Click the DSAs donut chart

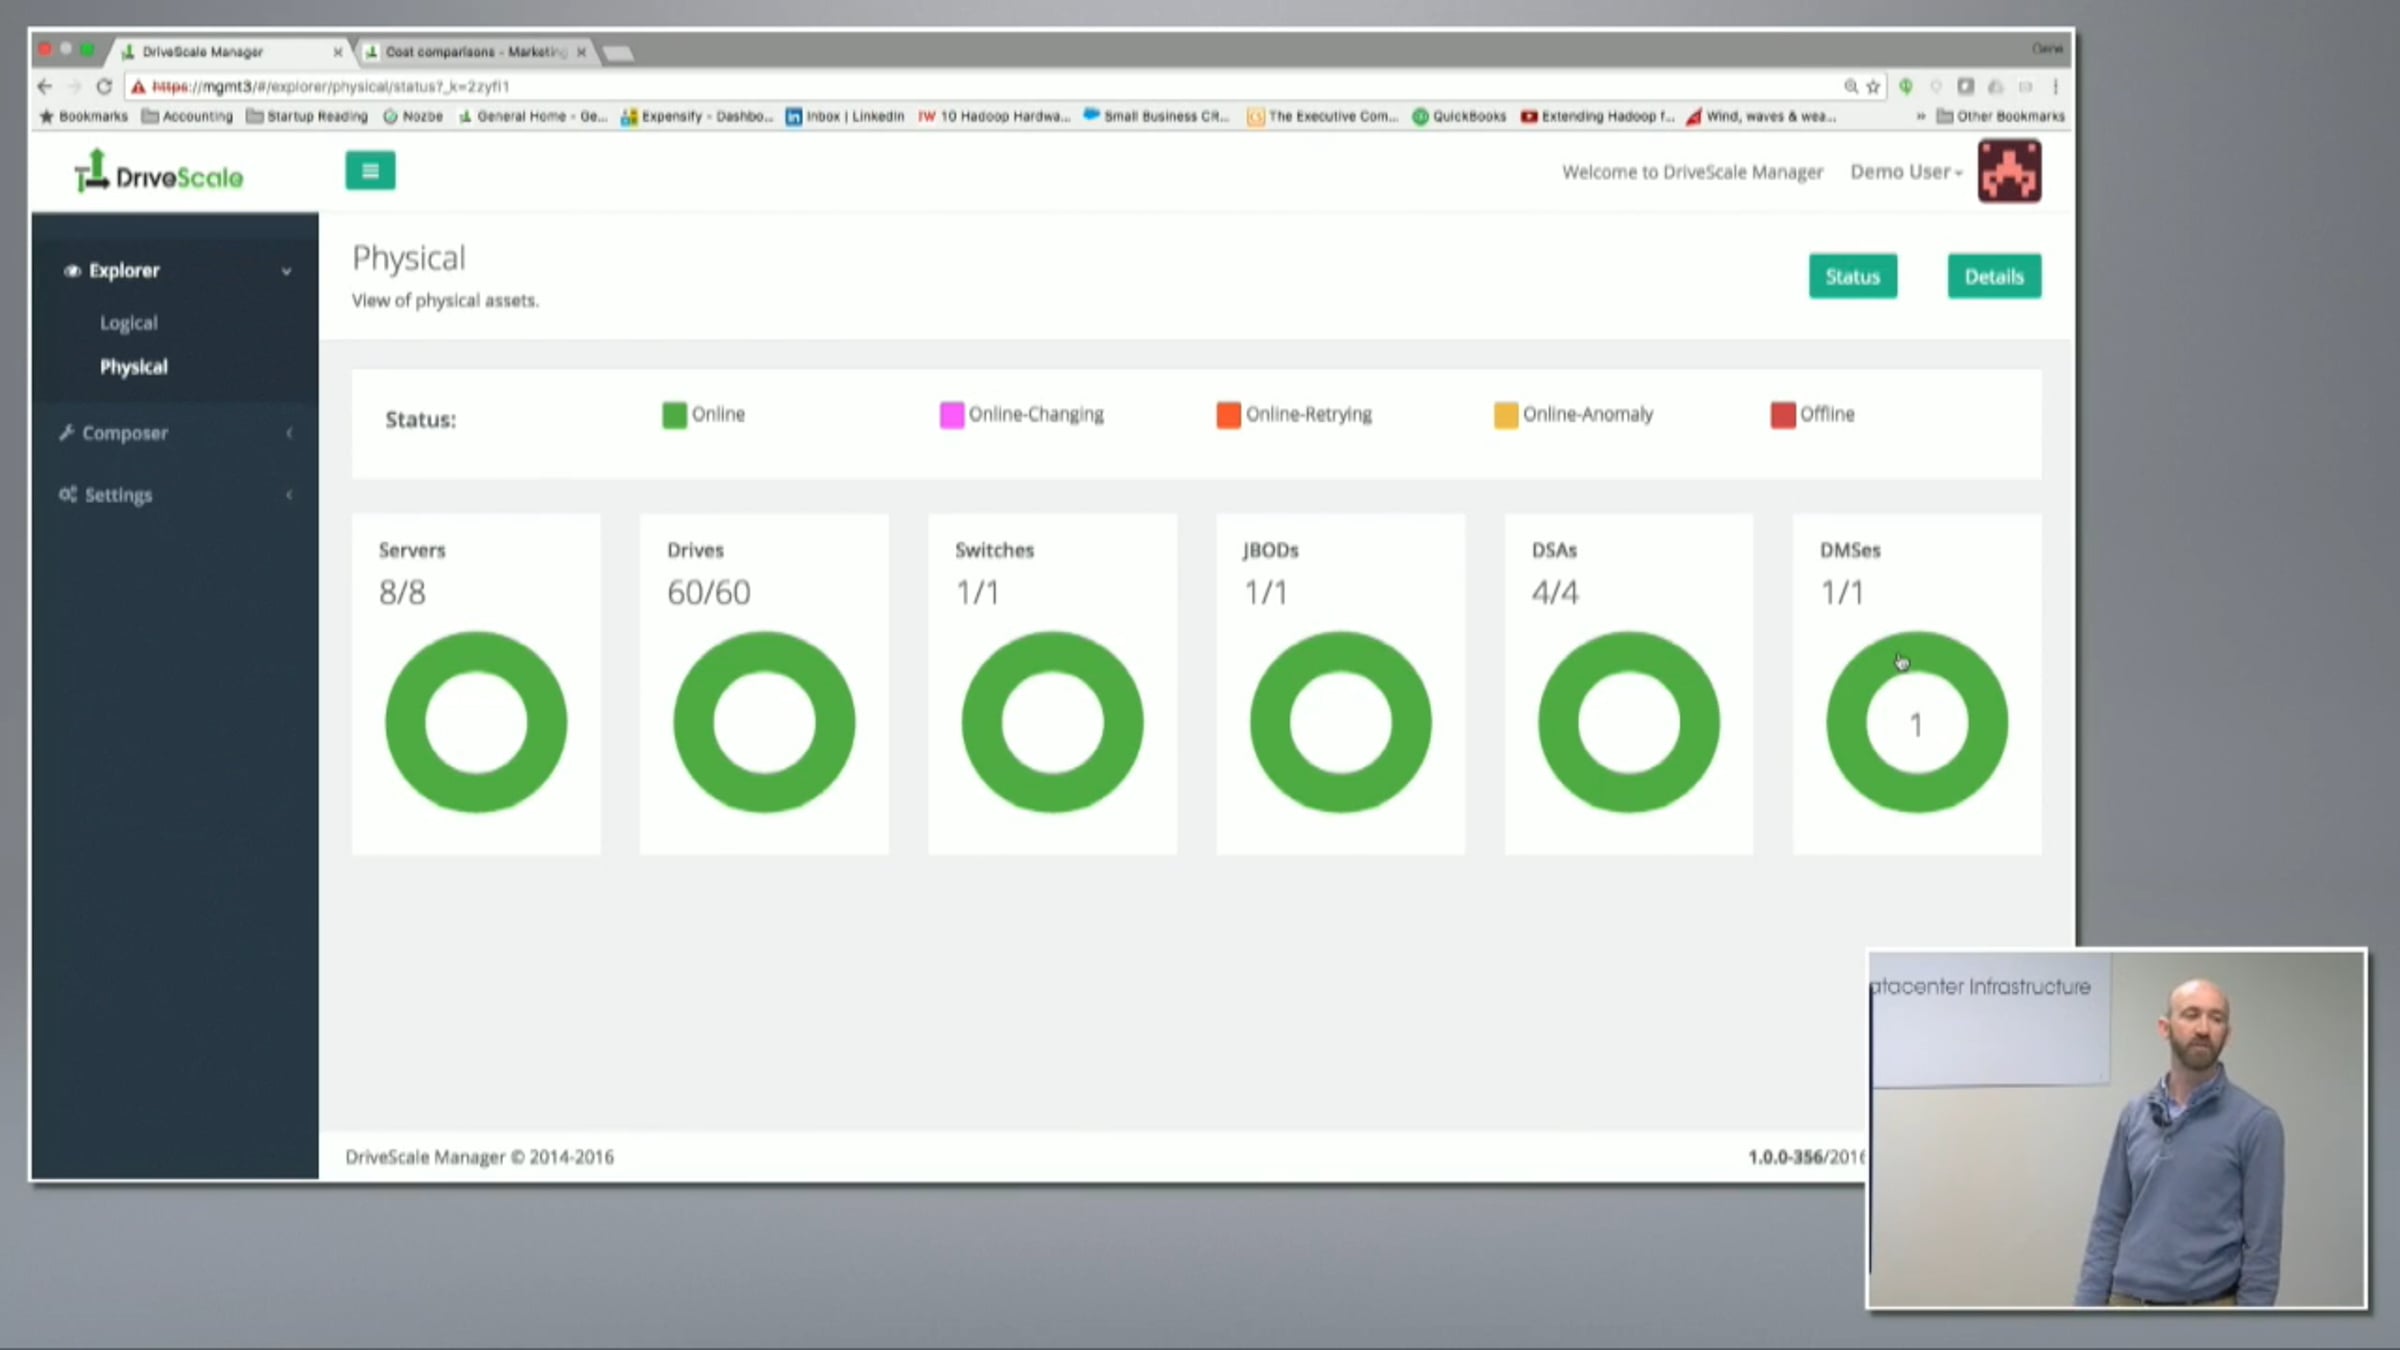tap(1628, 722)
